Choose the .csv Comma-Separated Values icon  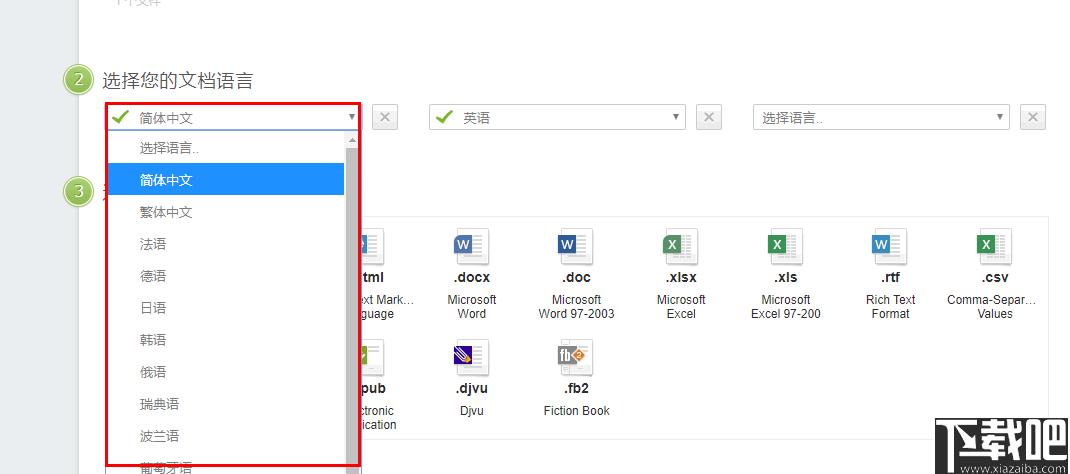994,246
